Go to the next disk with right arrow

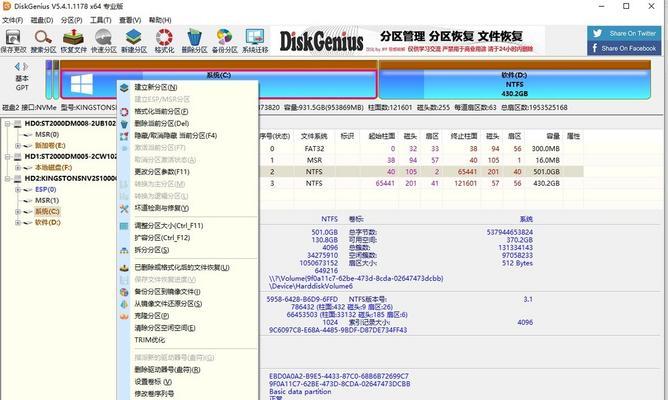[26, 66]
